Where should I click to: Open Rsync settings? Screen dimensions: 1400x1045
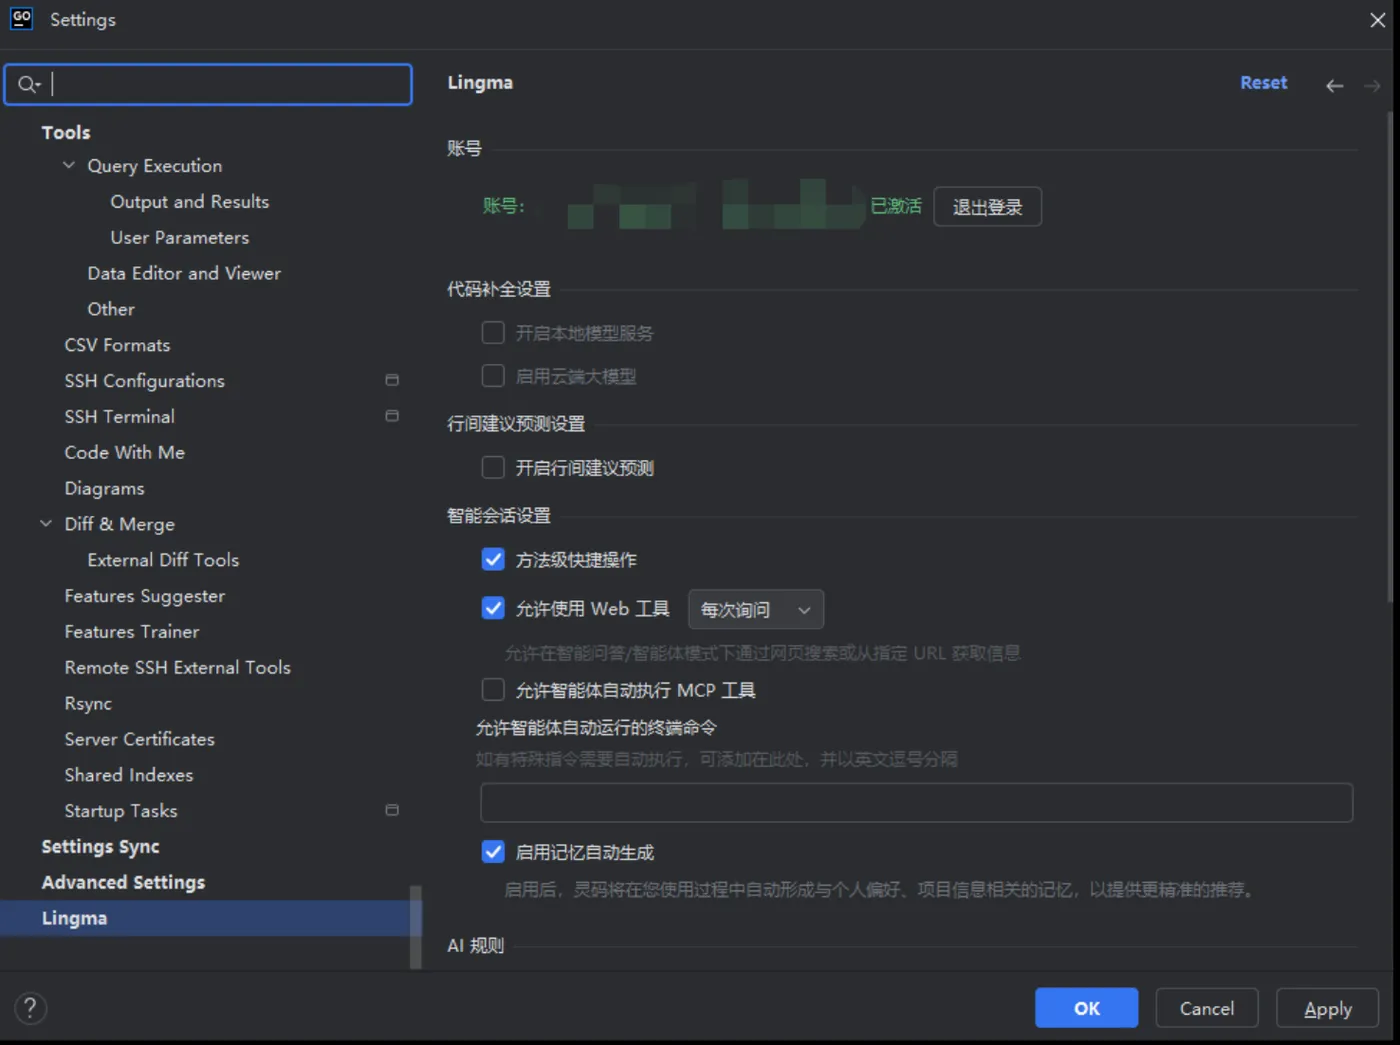pyautogui.click(x=88, y=703)
